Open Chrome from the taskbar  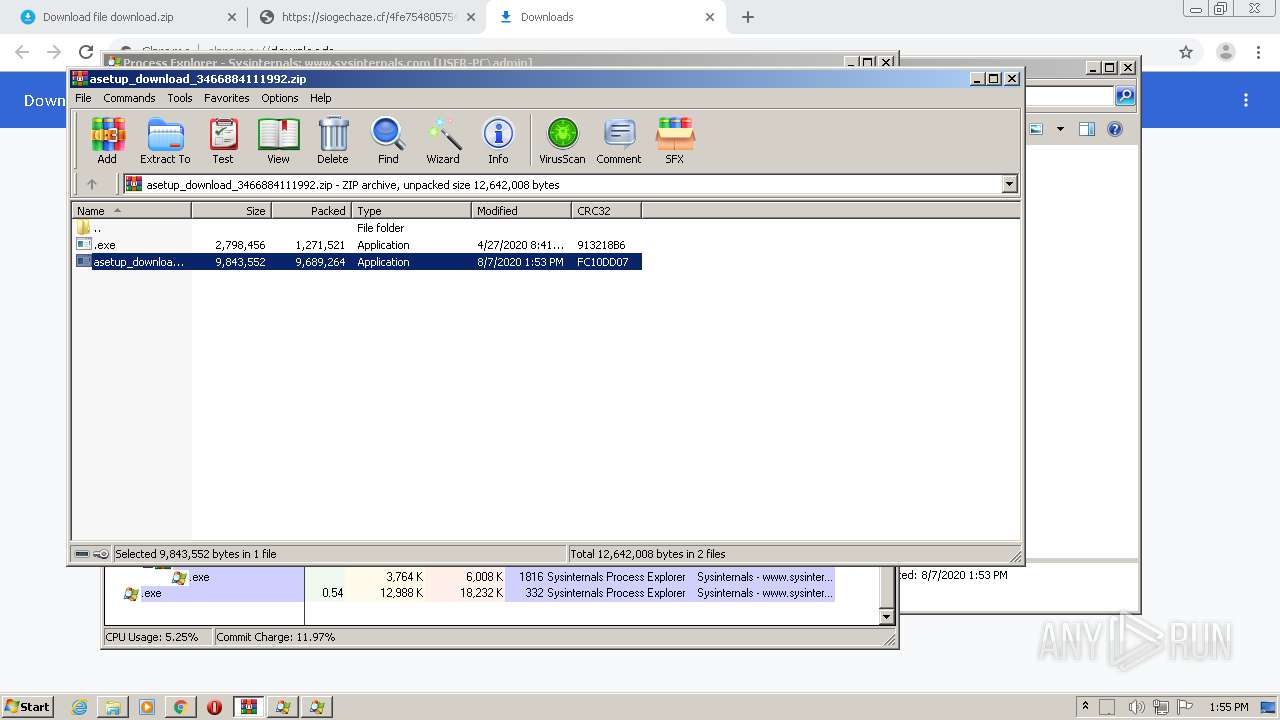coord(180,707)
